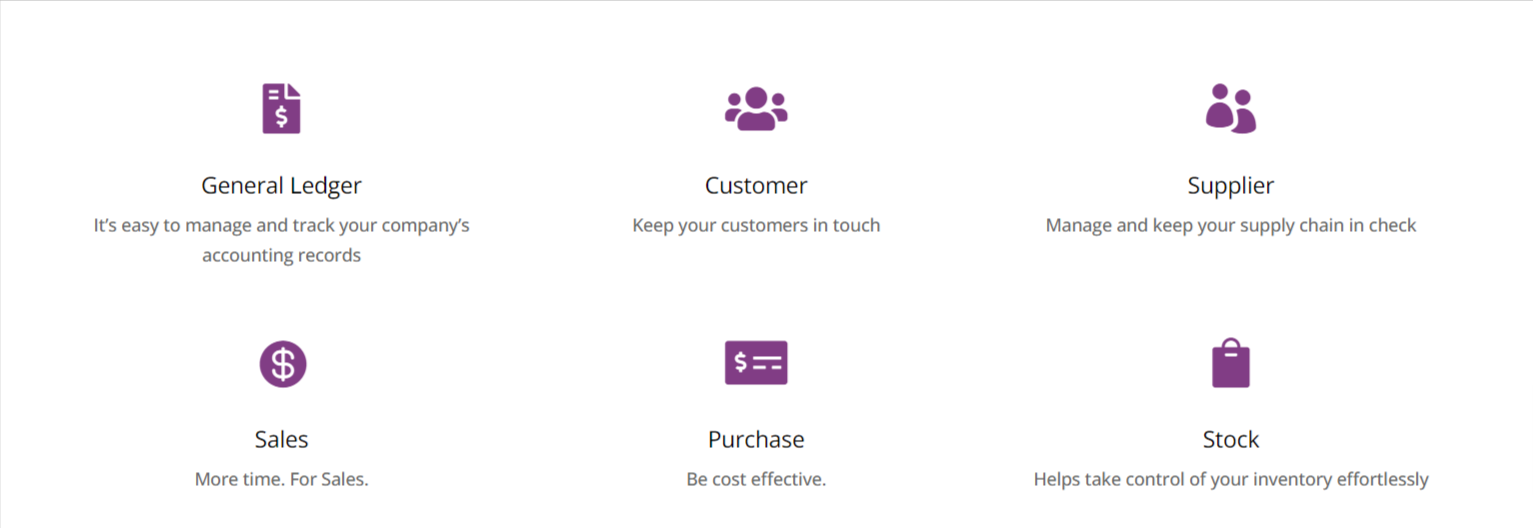Click 'Manage and keep your supply chain' description
Viewport: 1533px width, 528px height.
(x=1231, y=226)
